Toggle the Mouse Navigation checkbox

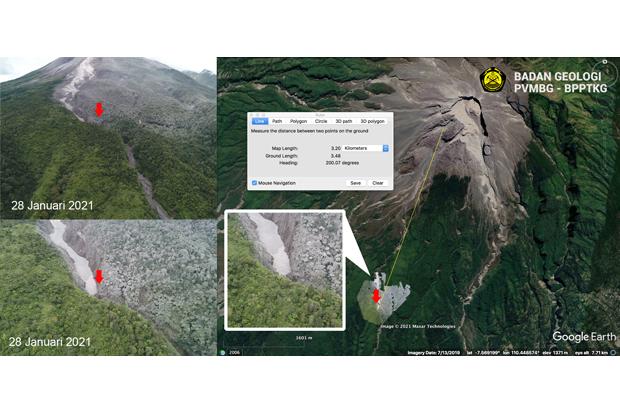pos(254,183)
